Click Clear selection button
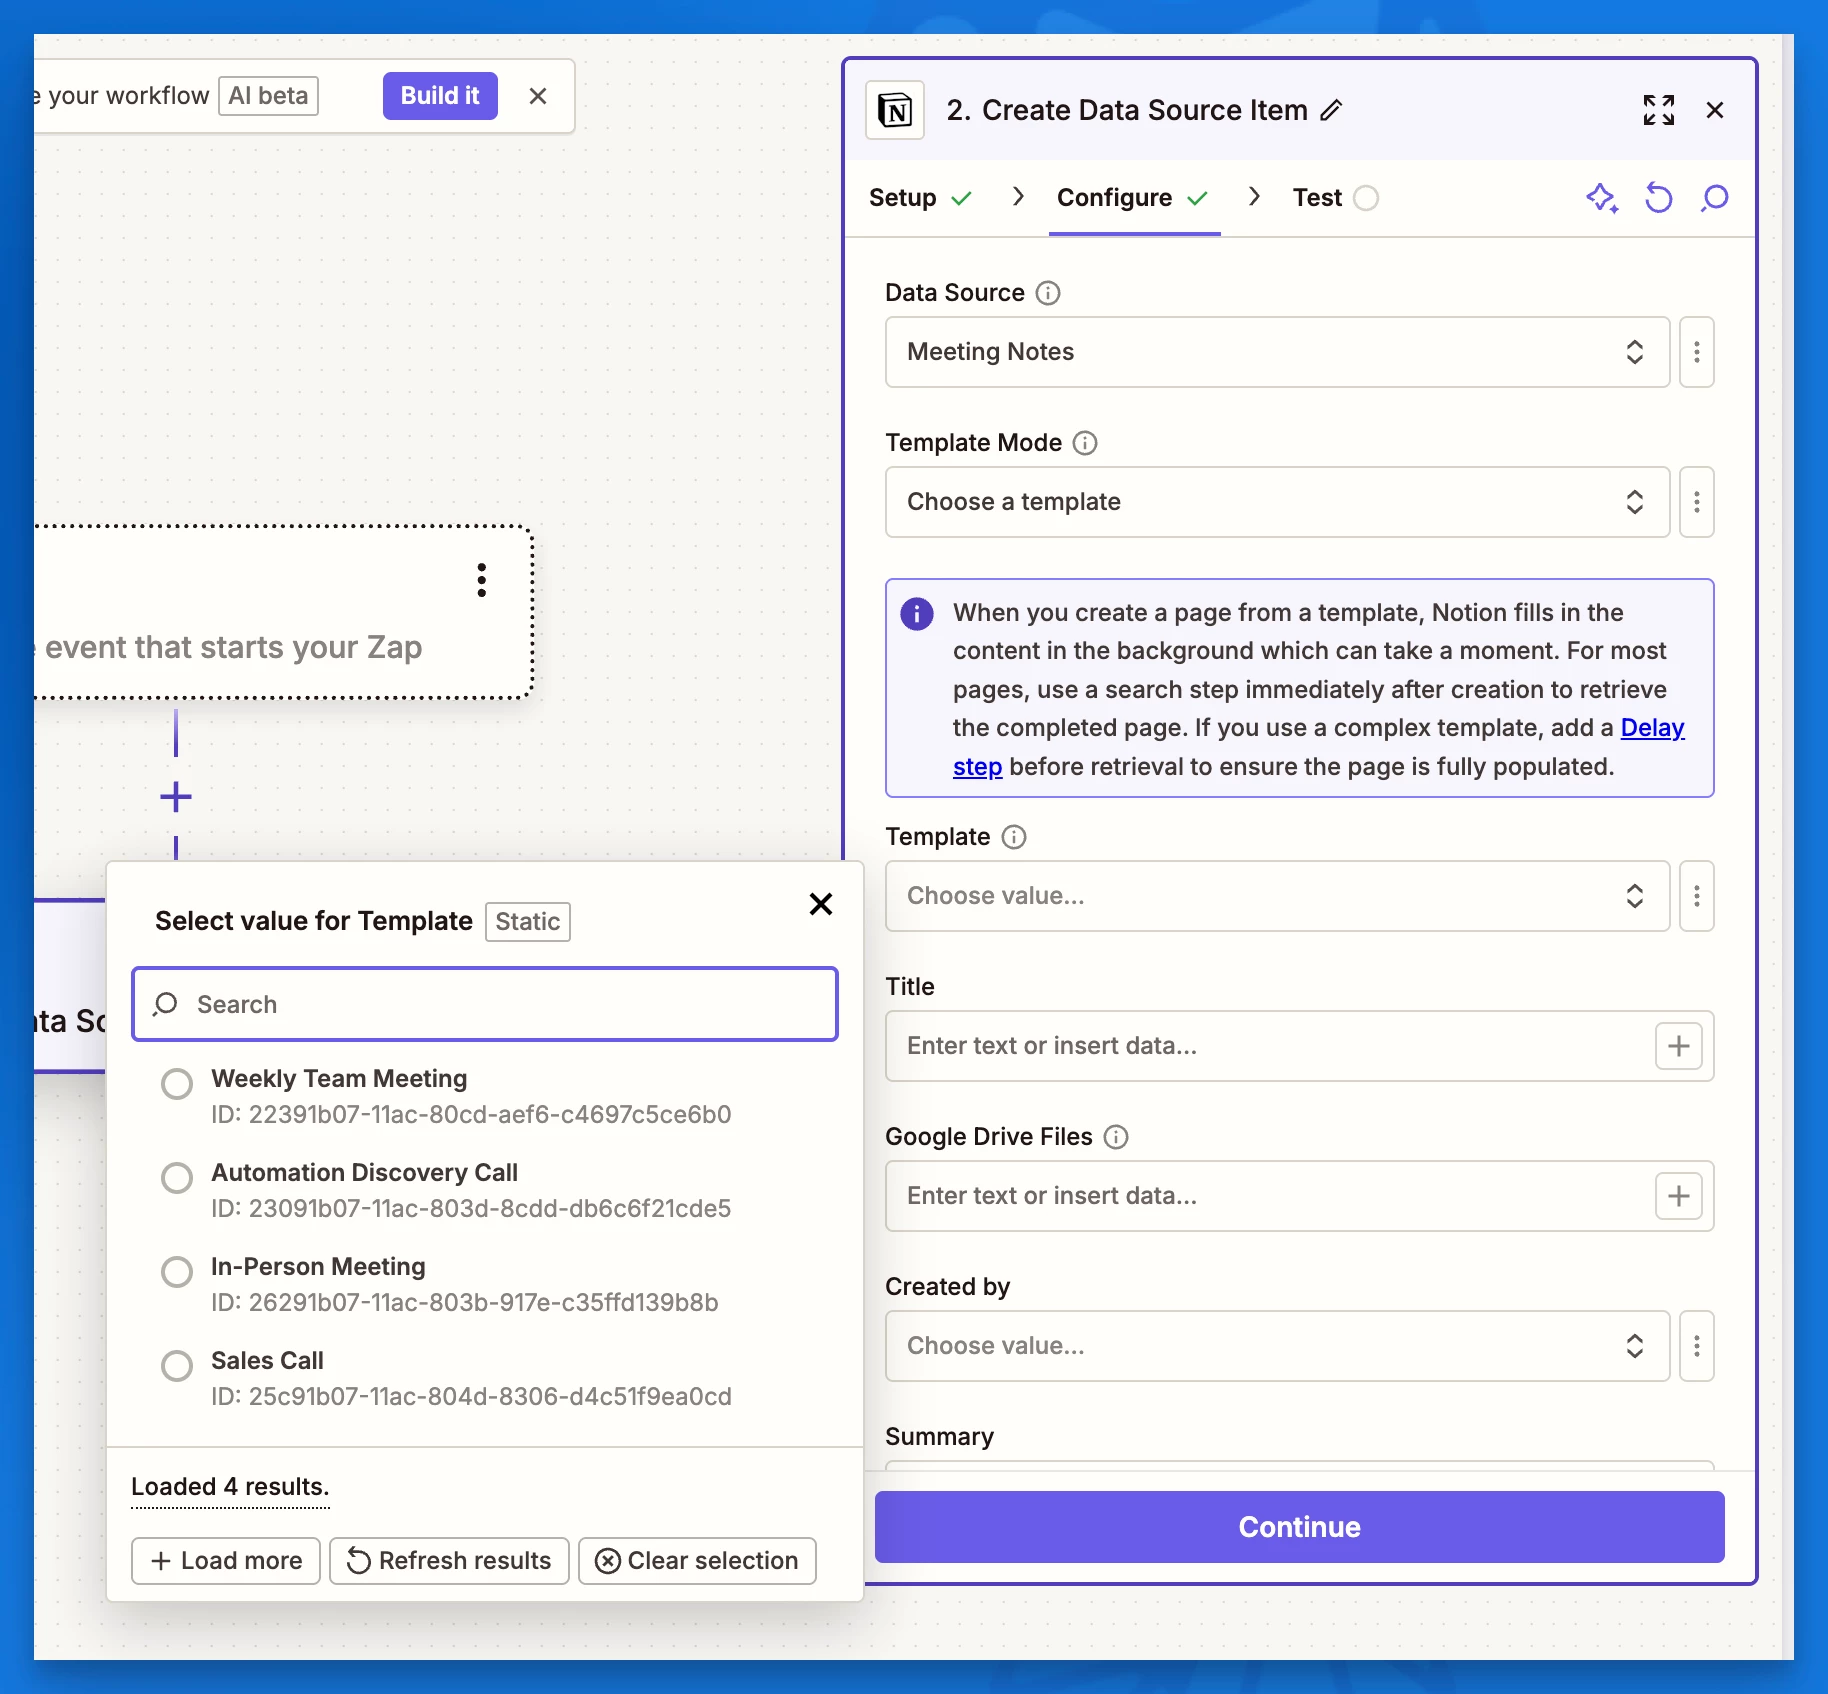 (x=697, y=1561)
